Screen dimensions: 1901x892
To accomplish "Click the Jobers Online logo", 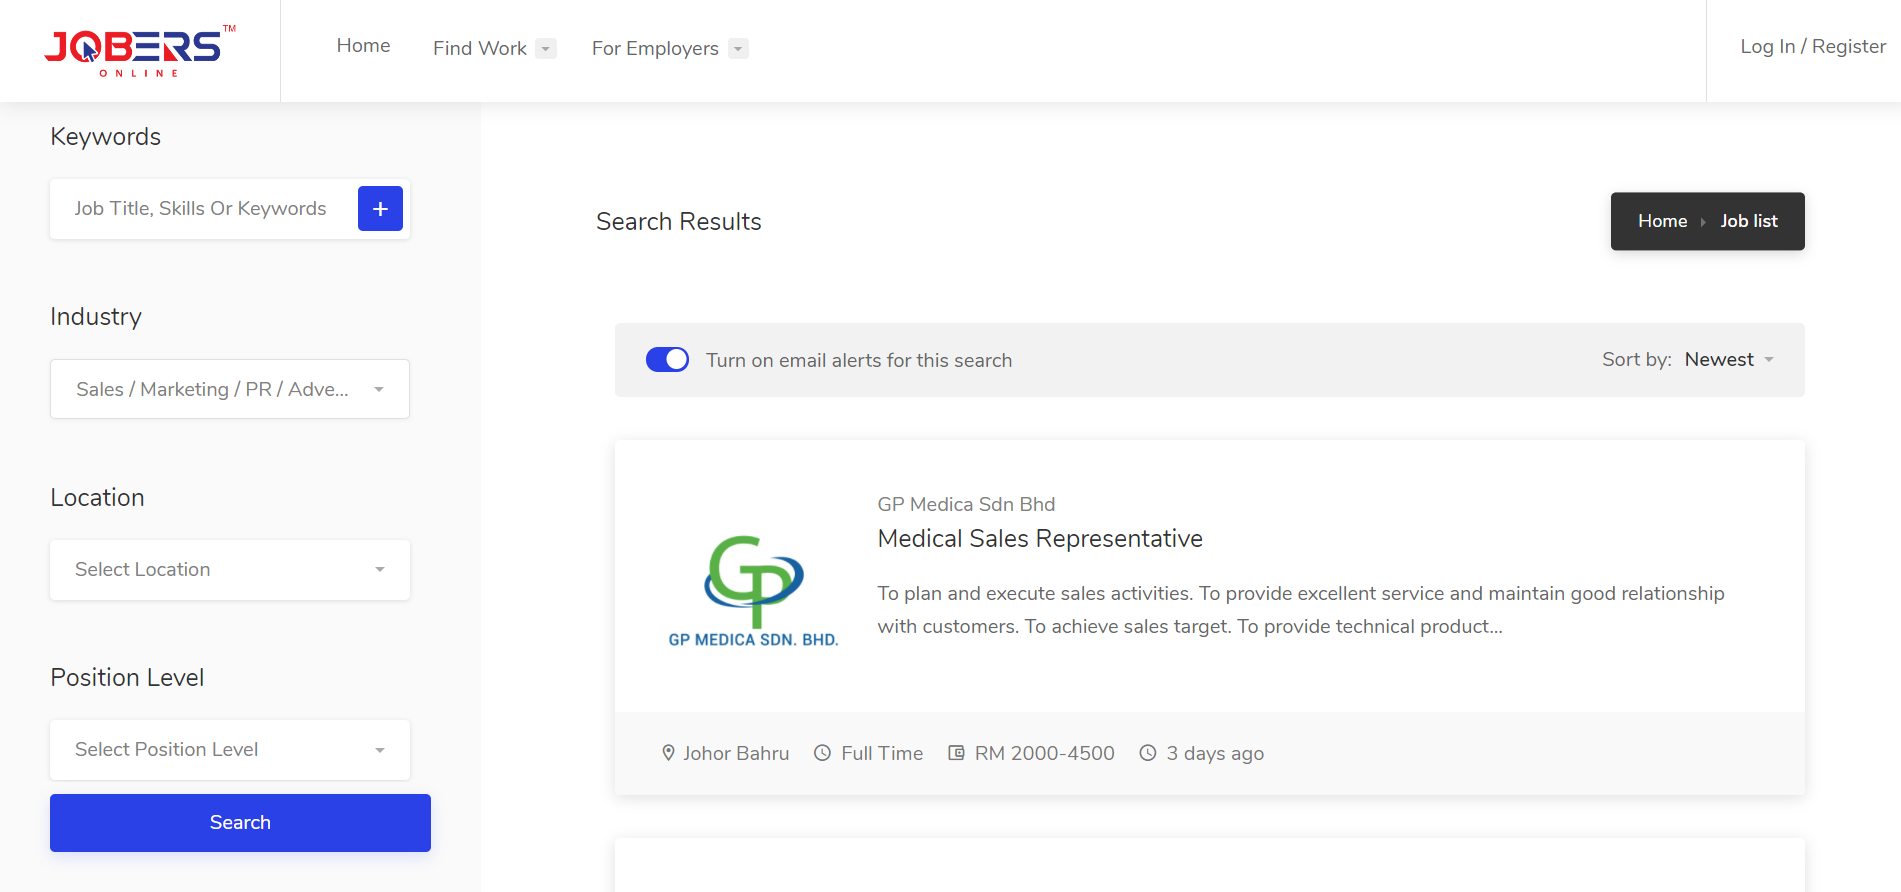I will click(x=139, y=50).
